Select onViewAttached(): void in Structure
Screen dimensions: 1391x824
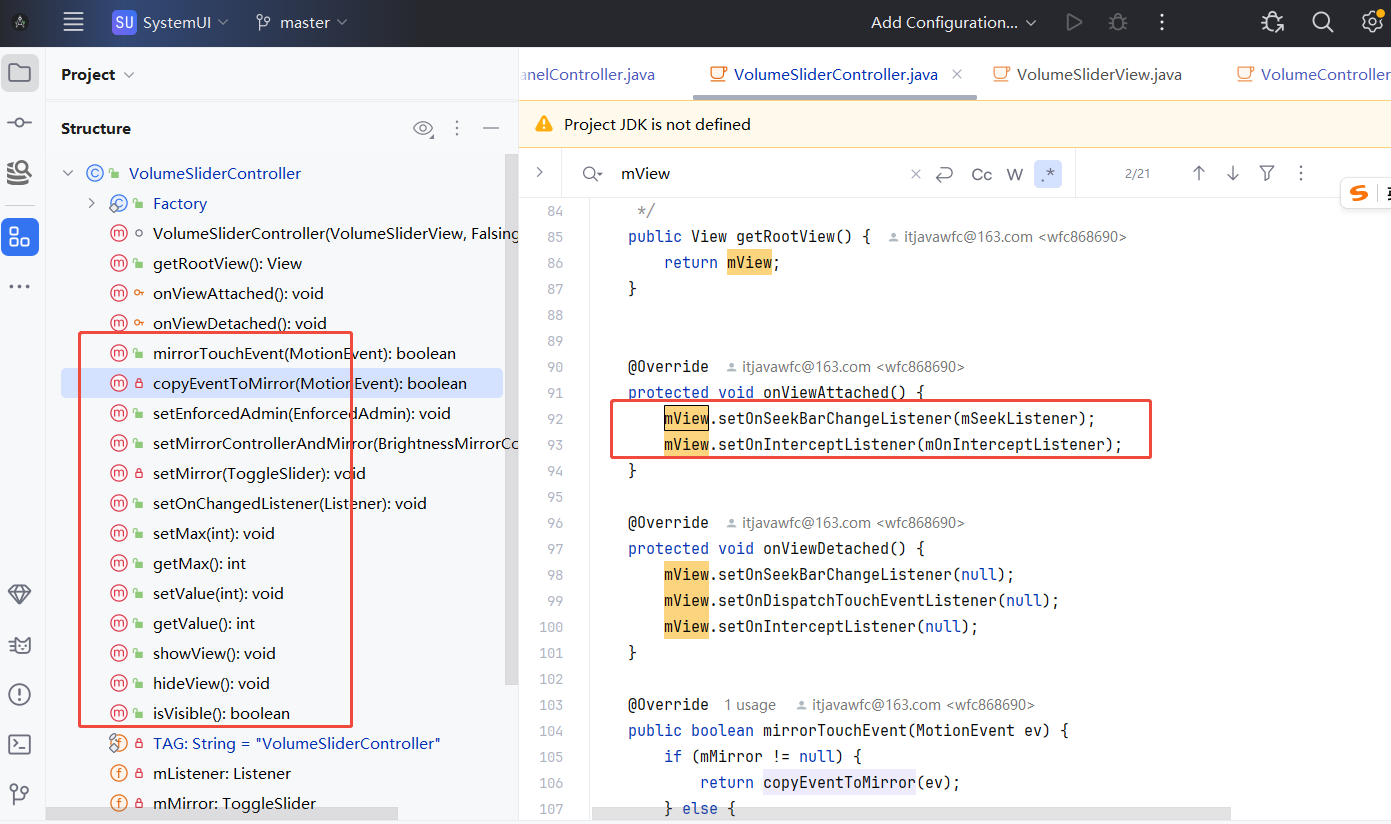click(x=238, y=294)
